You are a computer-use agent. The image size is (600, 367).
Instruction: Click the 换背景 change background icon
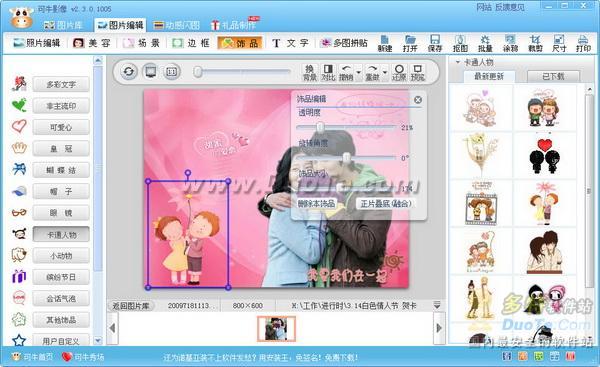coord(310,72)
